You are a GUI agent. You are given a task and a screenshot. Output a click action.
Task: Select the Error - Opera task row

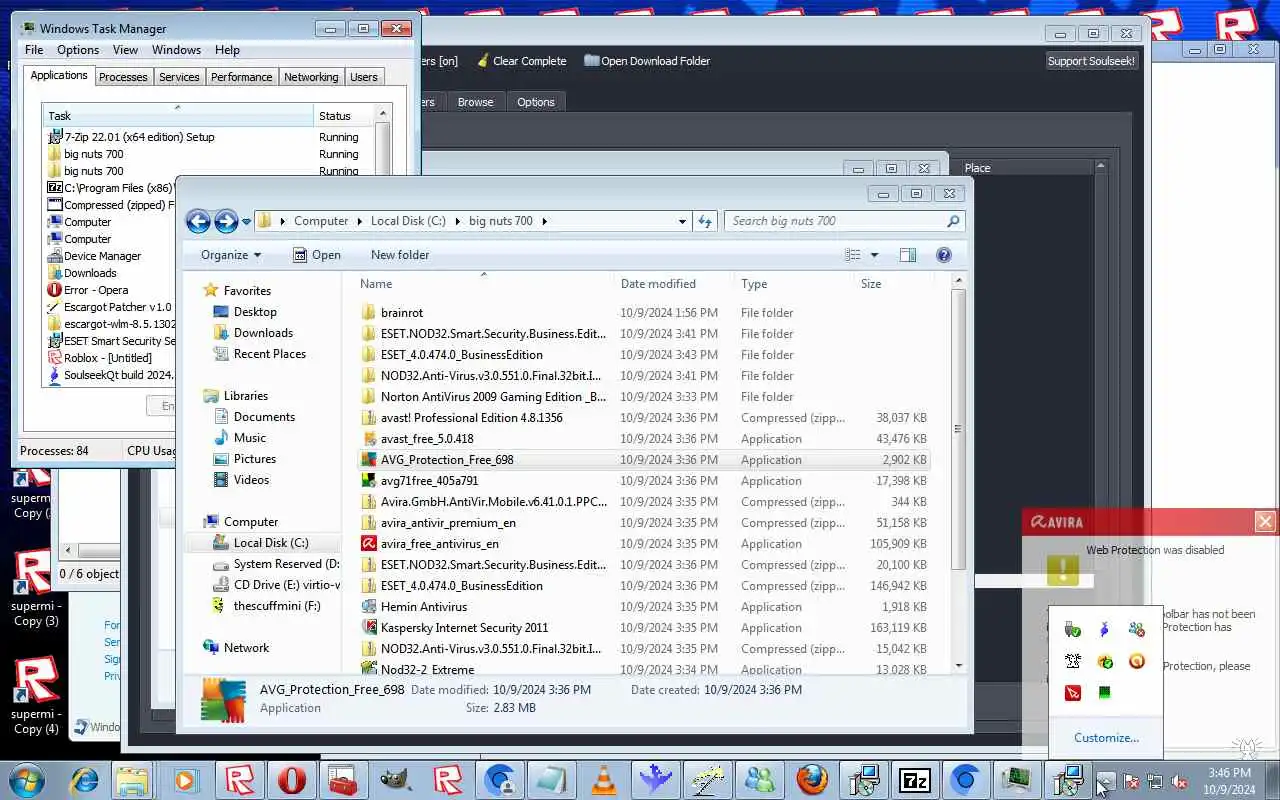(x=96, y=290)
